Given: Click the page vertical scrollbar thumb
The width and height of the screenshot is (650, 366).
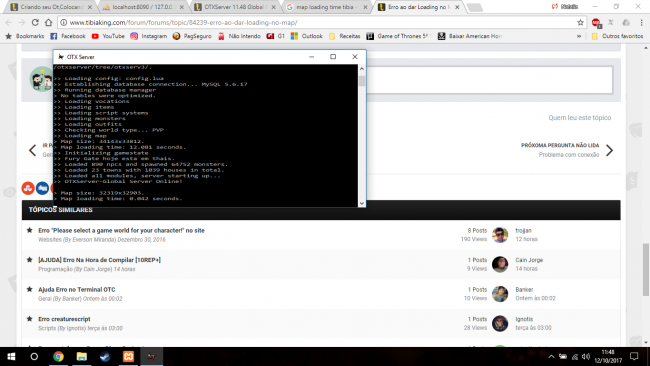Looking at the screenshot, I should pyautogui.click(x=645, y=270).
